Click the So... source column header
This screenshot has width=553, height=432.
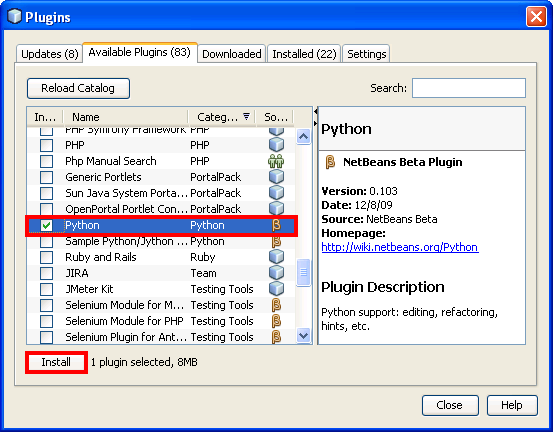click(x=275, y=117)
